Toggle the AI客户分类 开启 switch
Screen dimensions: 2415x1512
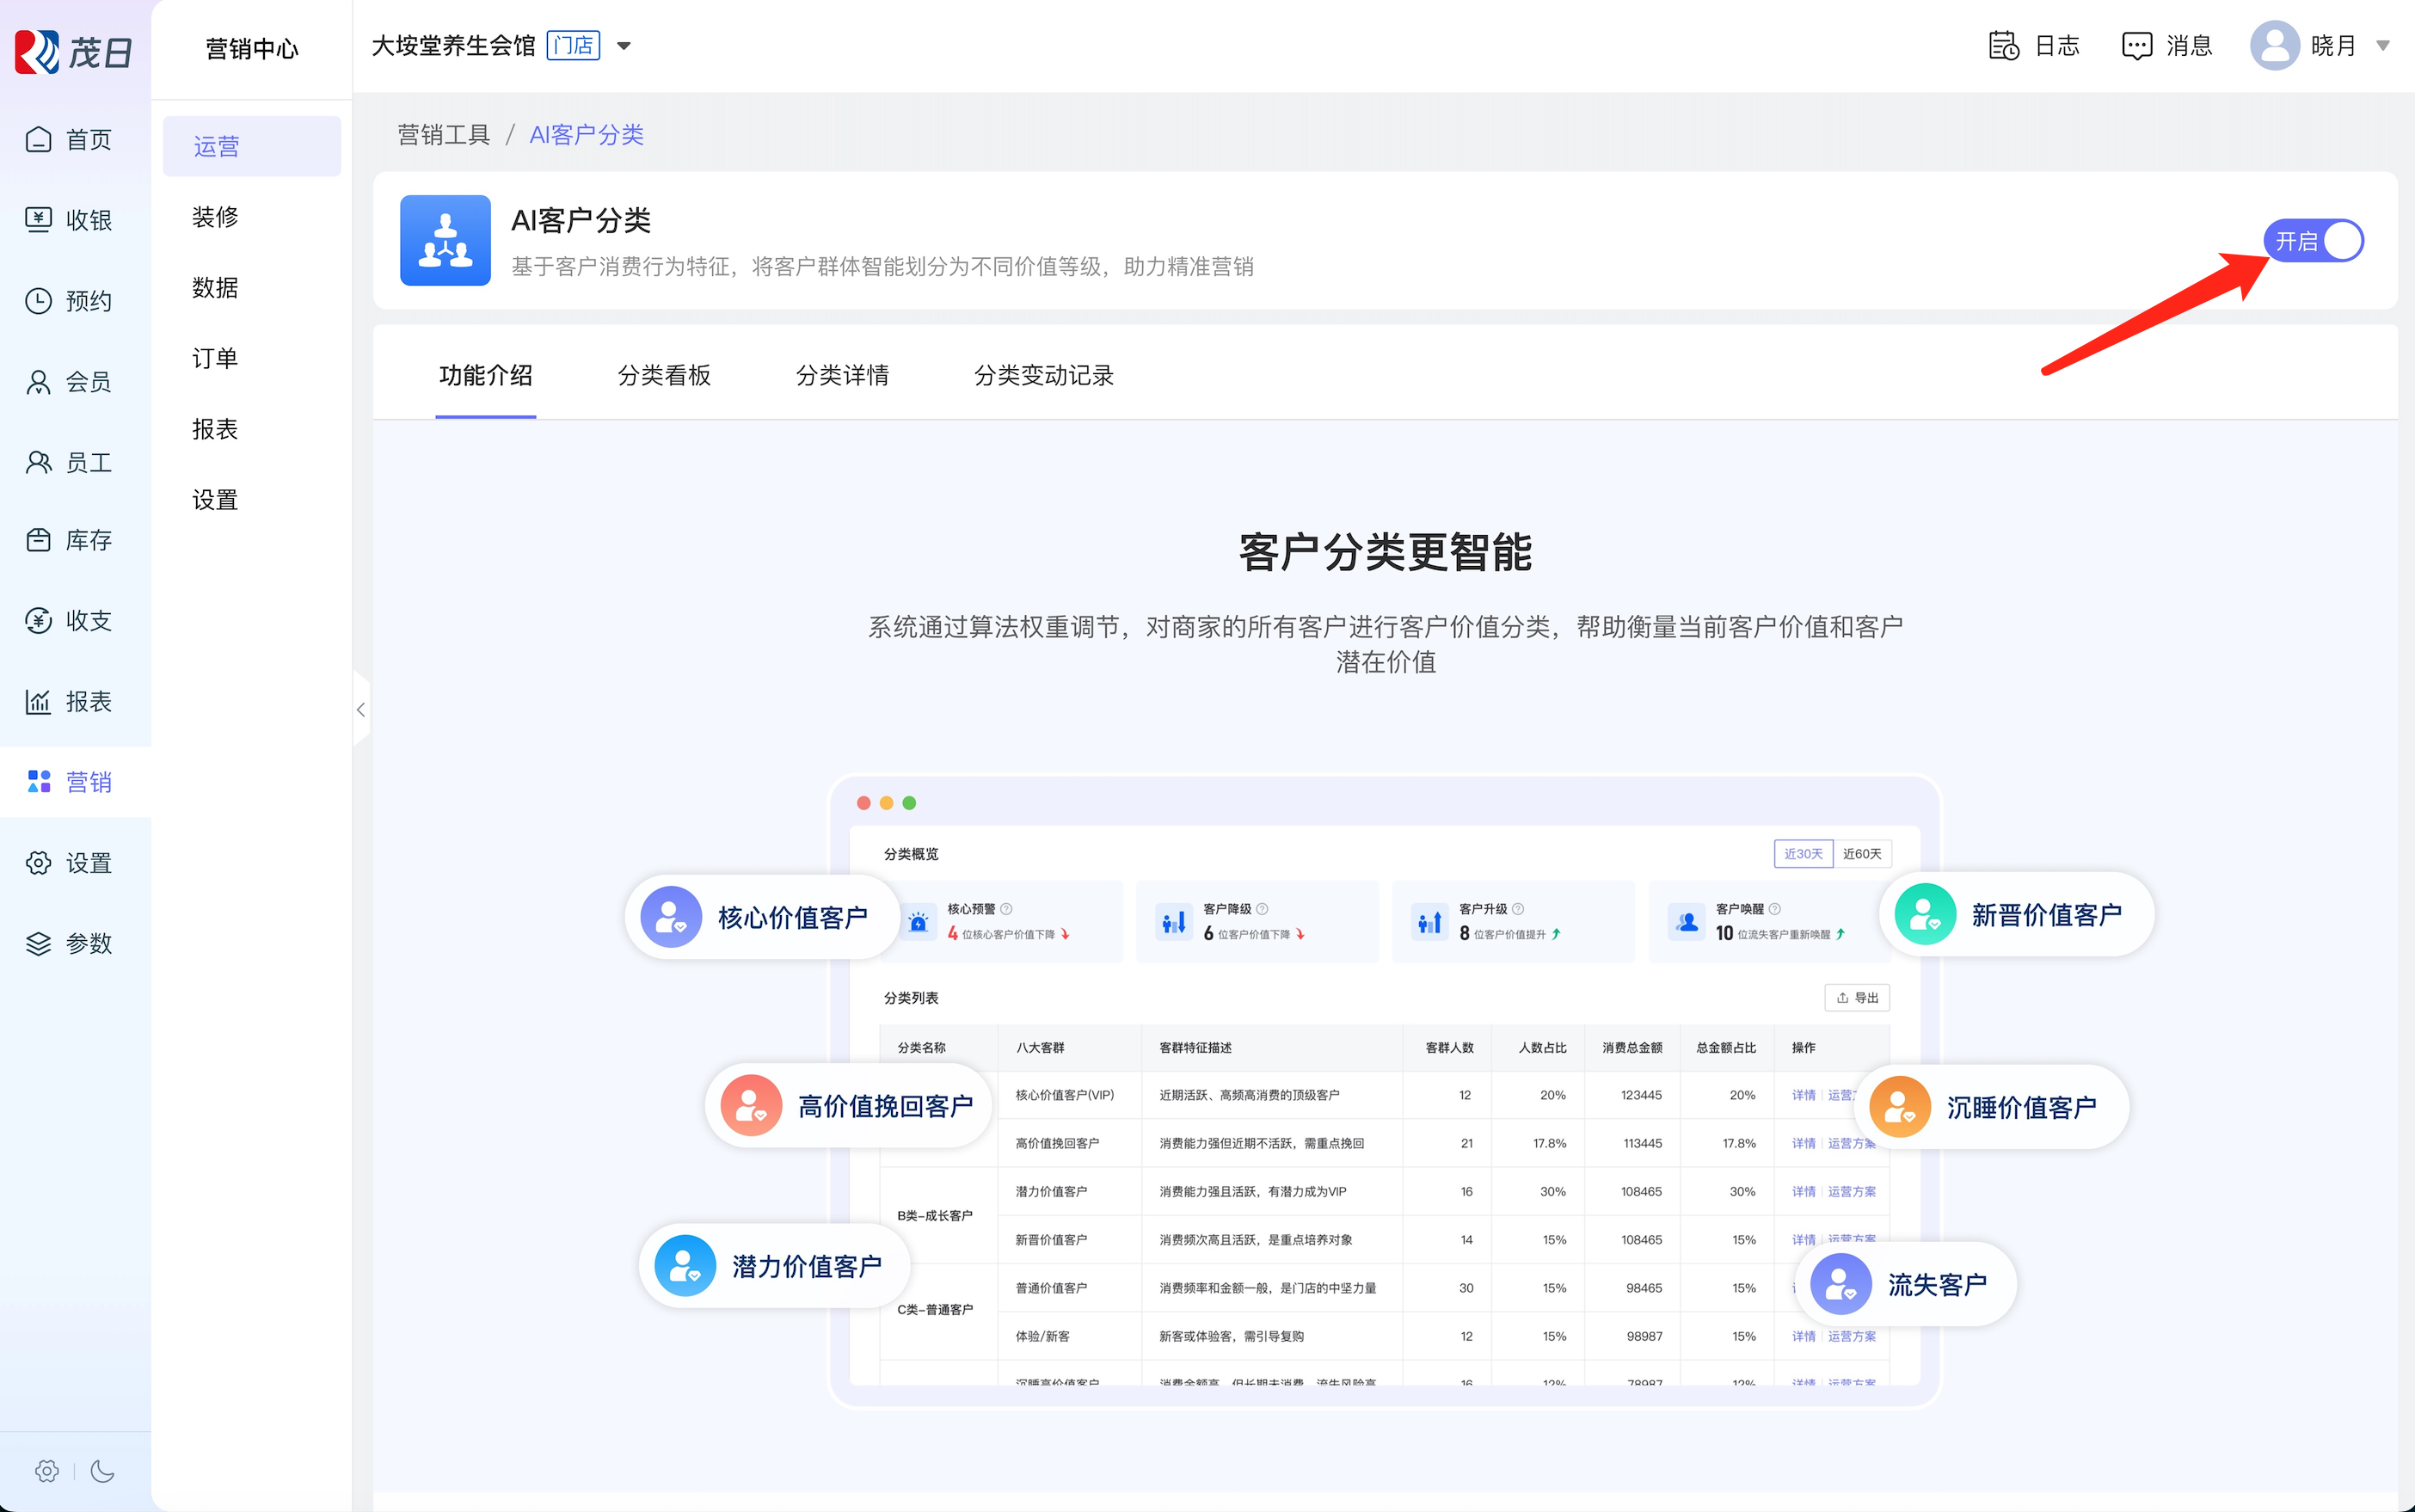tap(2313, 241)
